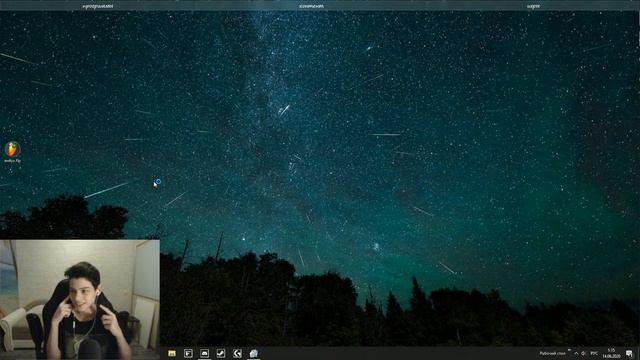Click the Рабочий стол taskbar toolbar label
This screenshot has width=640, height=360.
(x=552, y=353)
